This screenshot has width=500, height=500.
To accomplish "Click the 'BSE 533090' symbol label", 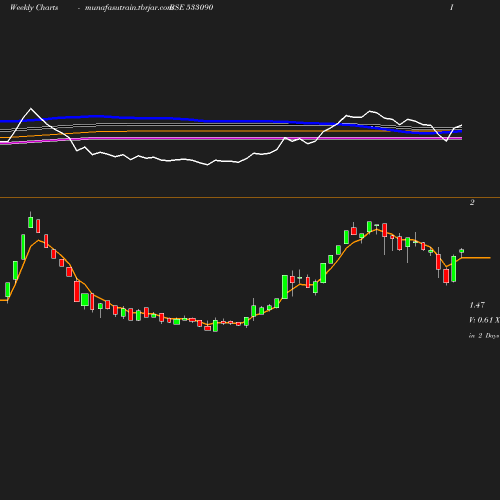I will [x=192, y=7].
